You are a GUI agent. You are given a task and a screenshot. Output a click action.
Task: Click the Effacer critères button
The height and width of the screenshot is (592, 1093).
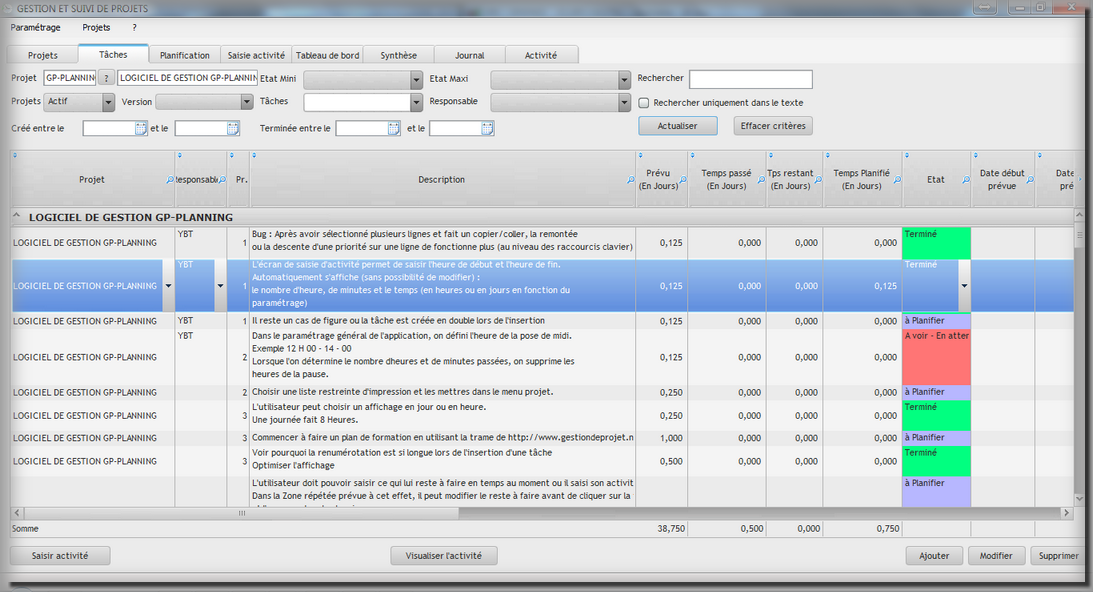pos(773,126)
